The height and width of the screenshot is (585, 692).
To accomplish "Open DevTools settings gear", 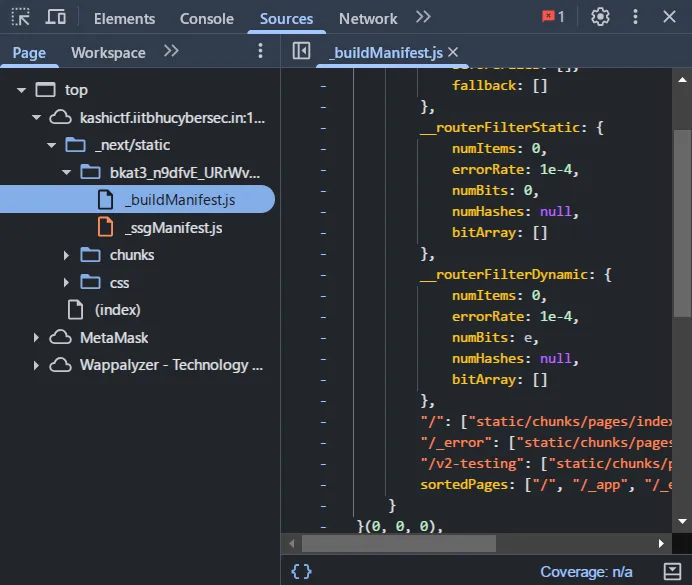I will [600, 17].
